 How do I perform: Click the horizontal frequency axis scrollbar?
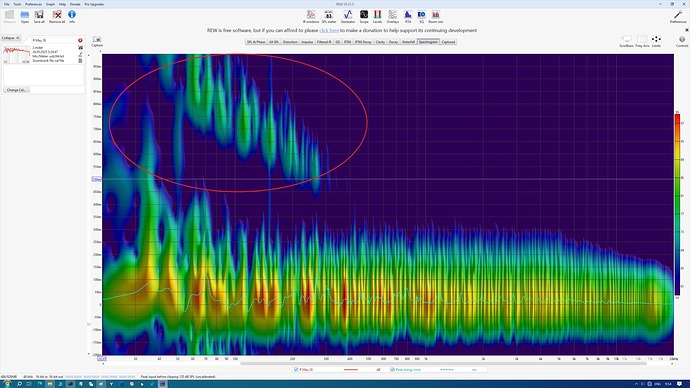(x=443, y=363)
